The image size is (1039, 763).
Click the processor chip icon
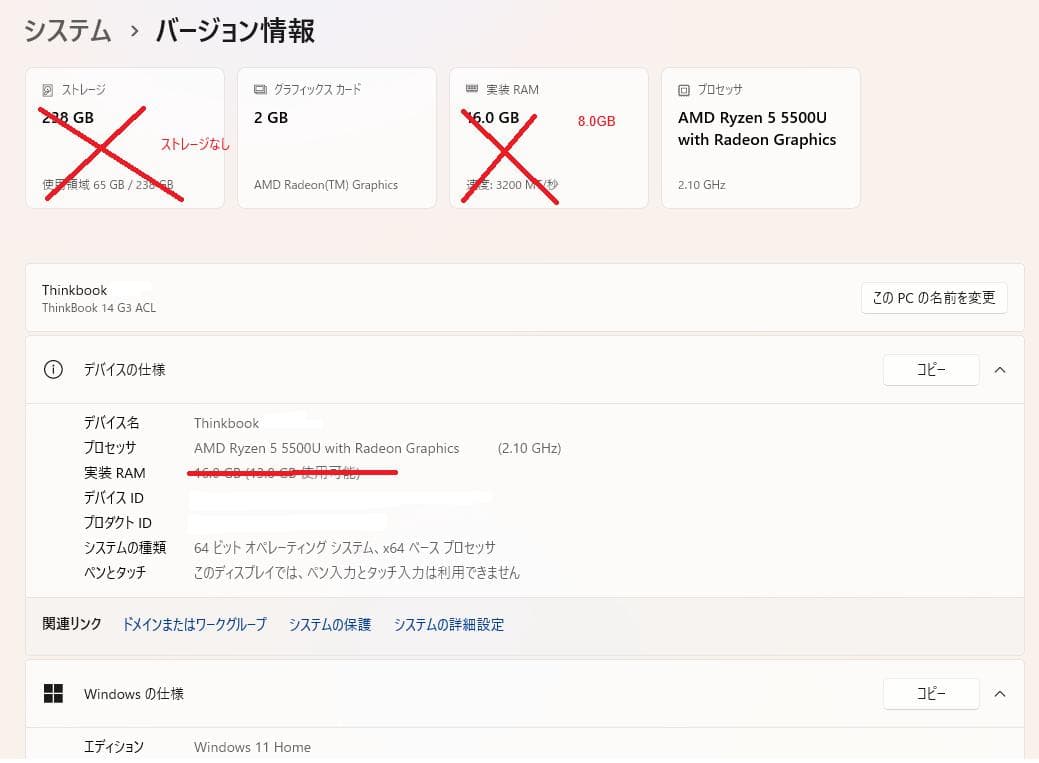point(684,90)
